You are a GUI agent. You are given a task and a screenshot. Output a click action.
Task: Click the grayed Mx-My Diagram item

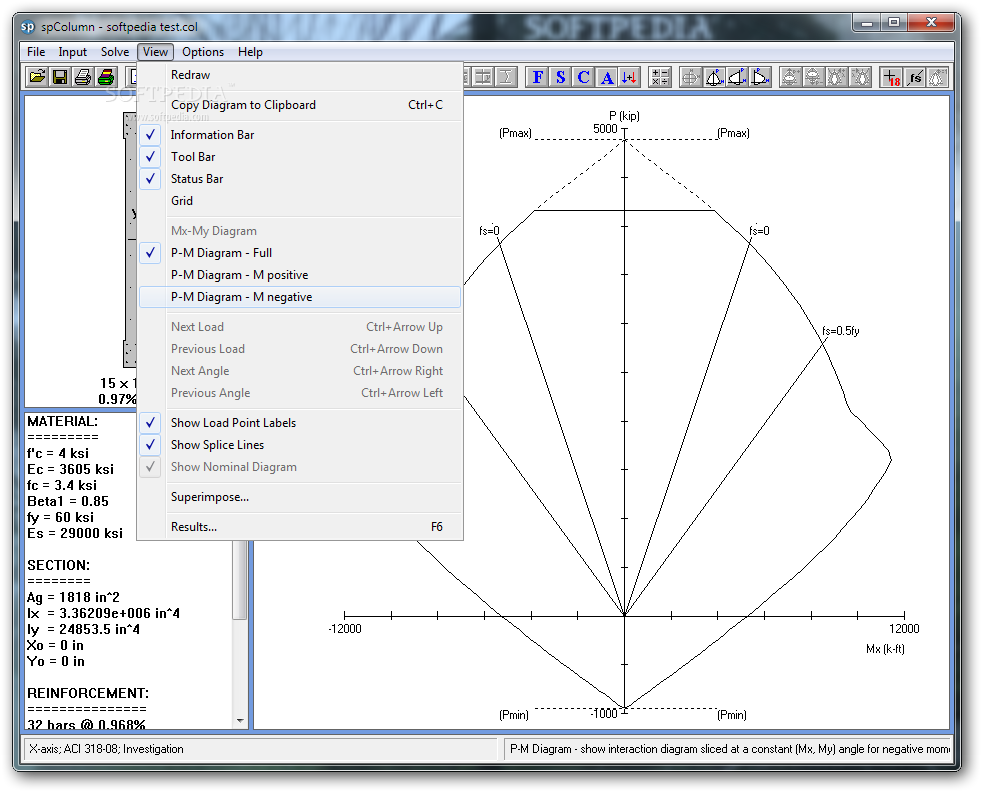coord(299,230)
